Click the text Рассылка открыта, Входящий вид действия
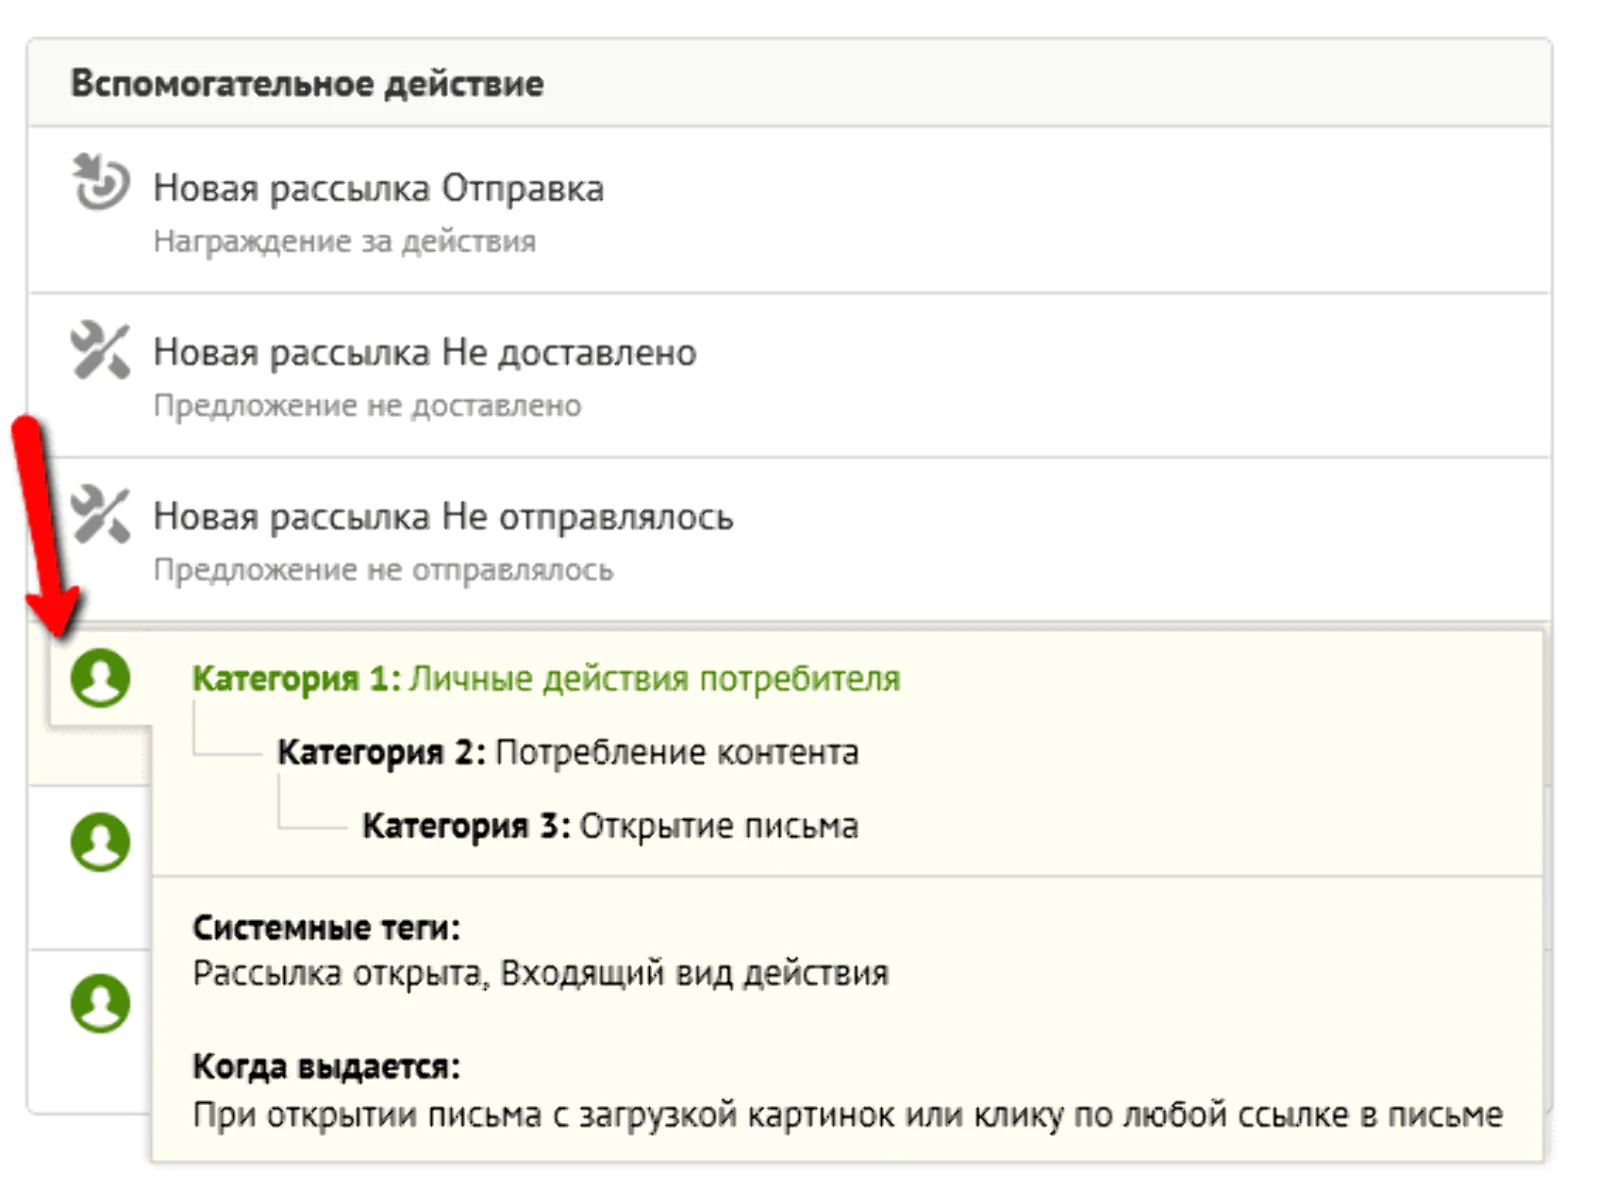 [540, 973]
